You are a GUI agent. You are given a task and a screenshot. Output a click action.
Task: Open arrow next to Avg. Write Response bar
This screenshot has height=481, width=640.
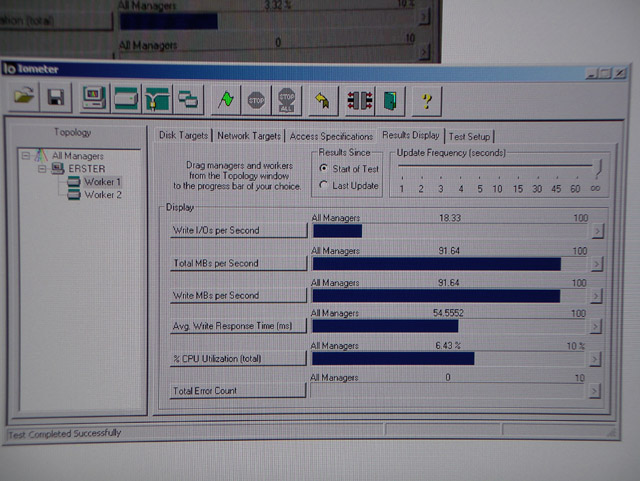point(596,327)
